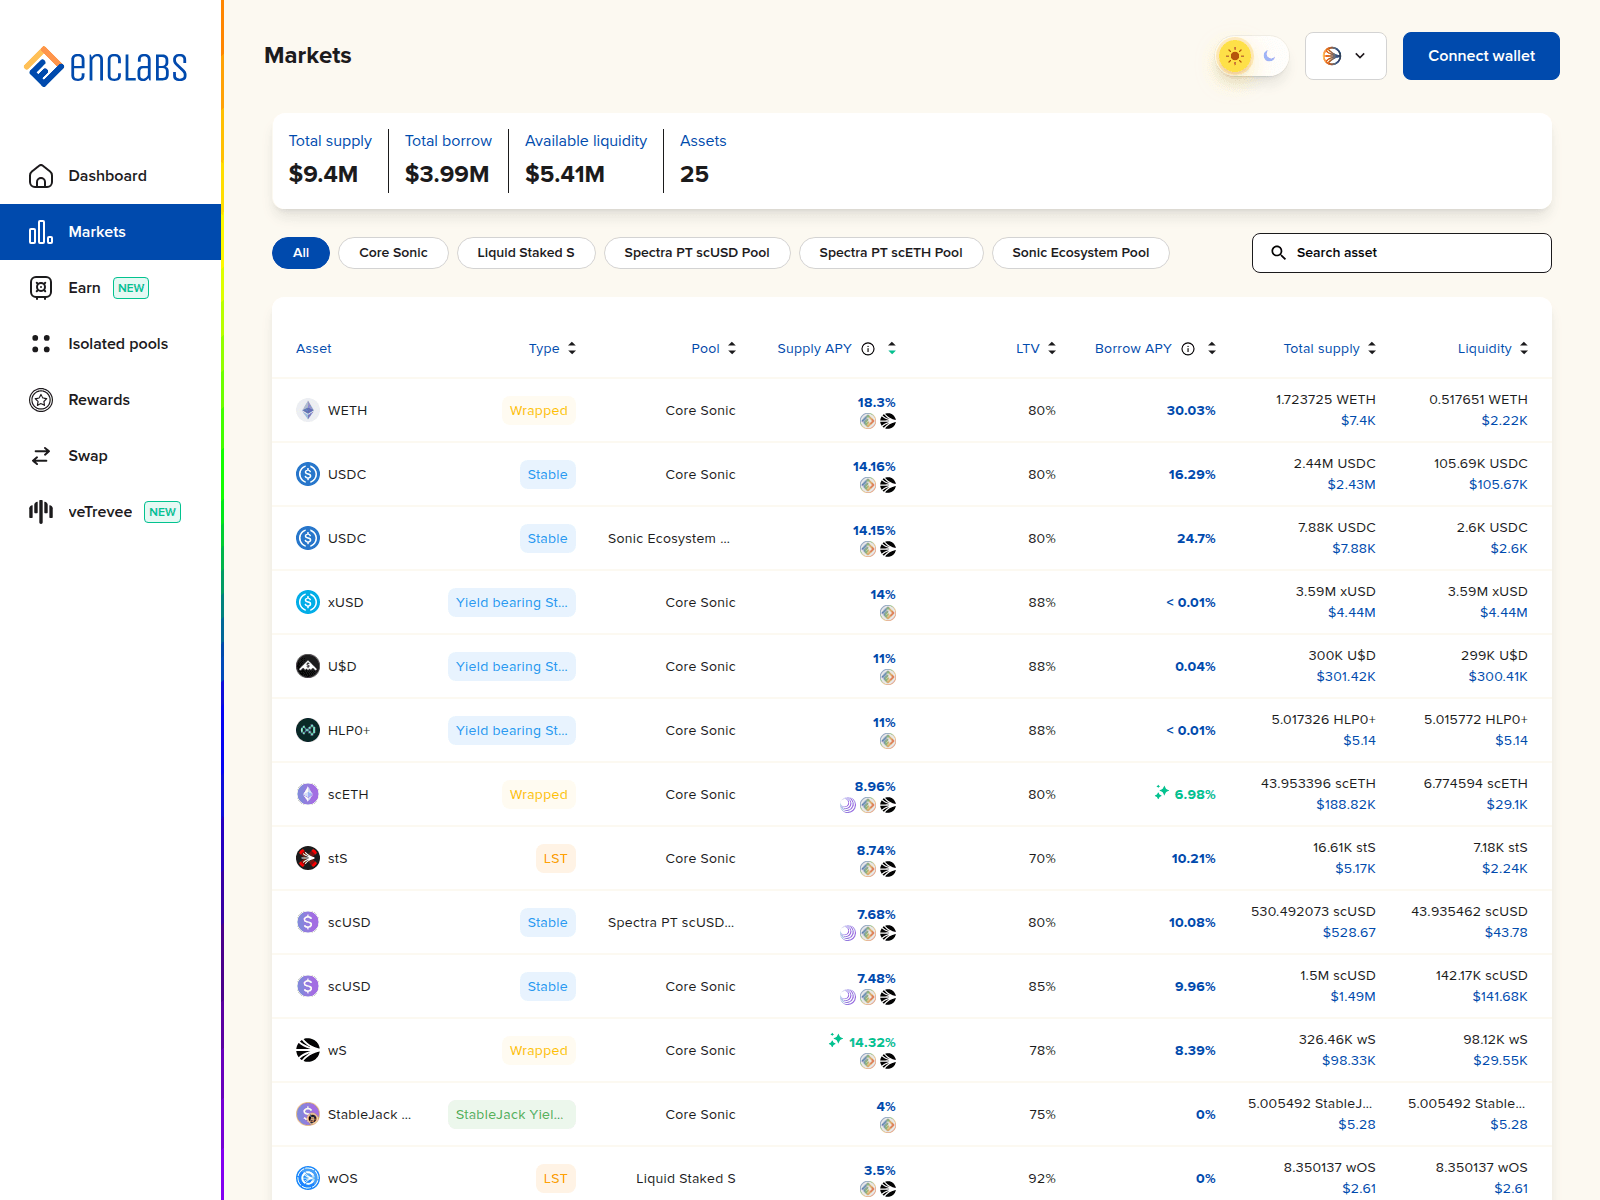Click the StableJack token icon

pos(308,1114)
